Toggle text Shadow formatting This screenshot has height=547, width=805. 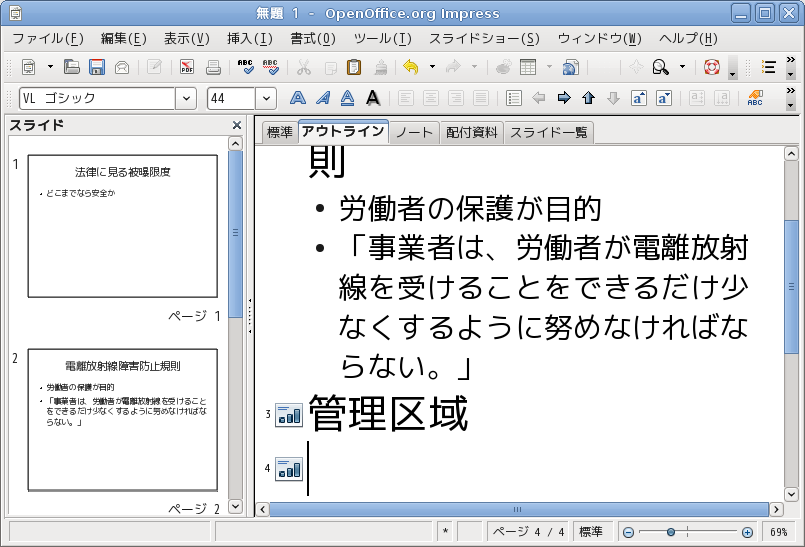tap(373, 98)
